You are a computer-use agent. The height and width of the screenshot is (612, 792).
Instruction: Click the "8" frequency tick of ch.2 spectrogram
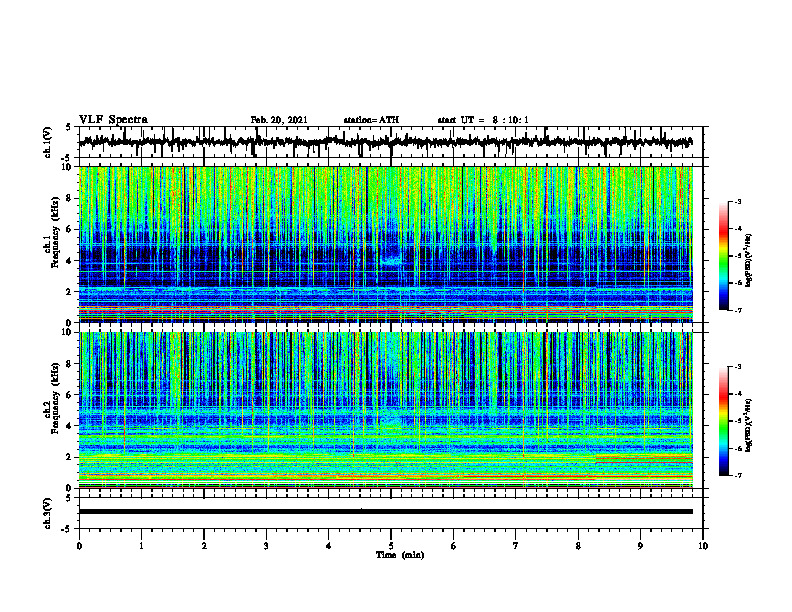click(x=70, y=364)
